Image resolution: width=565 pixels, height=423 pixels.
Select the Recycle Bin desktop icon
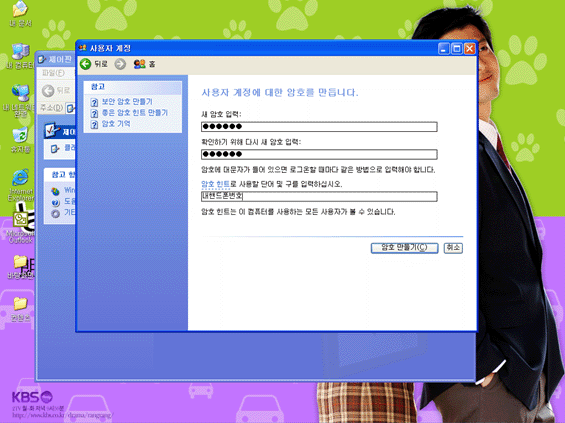(x=21, y=140)
